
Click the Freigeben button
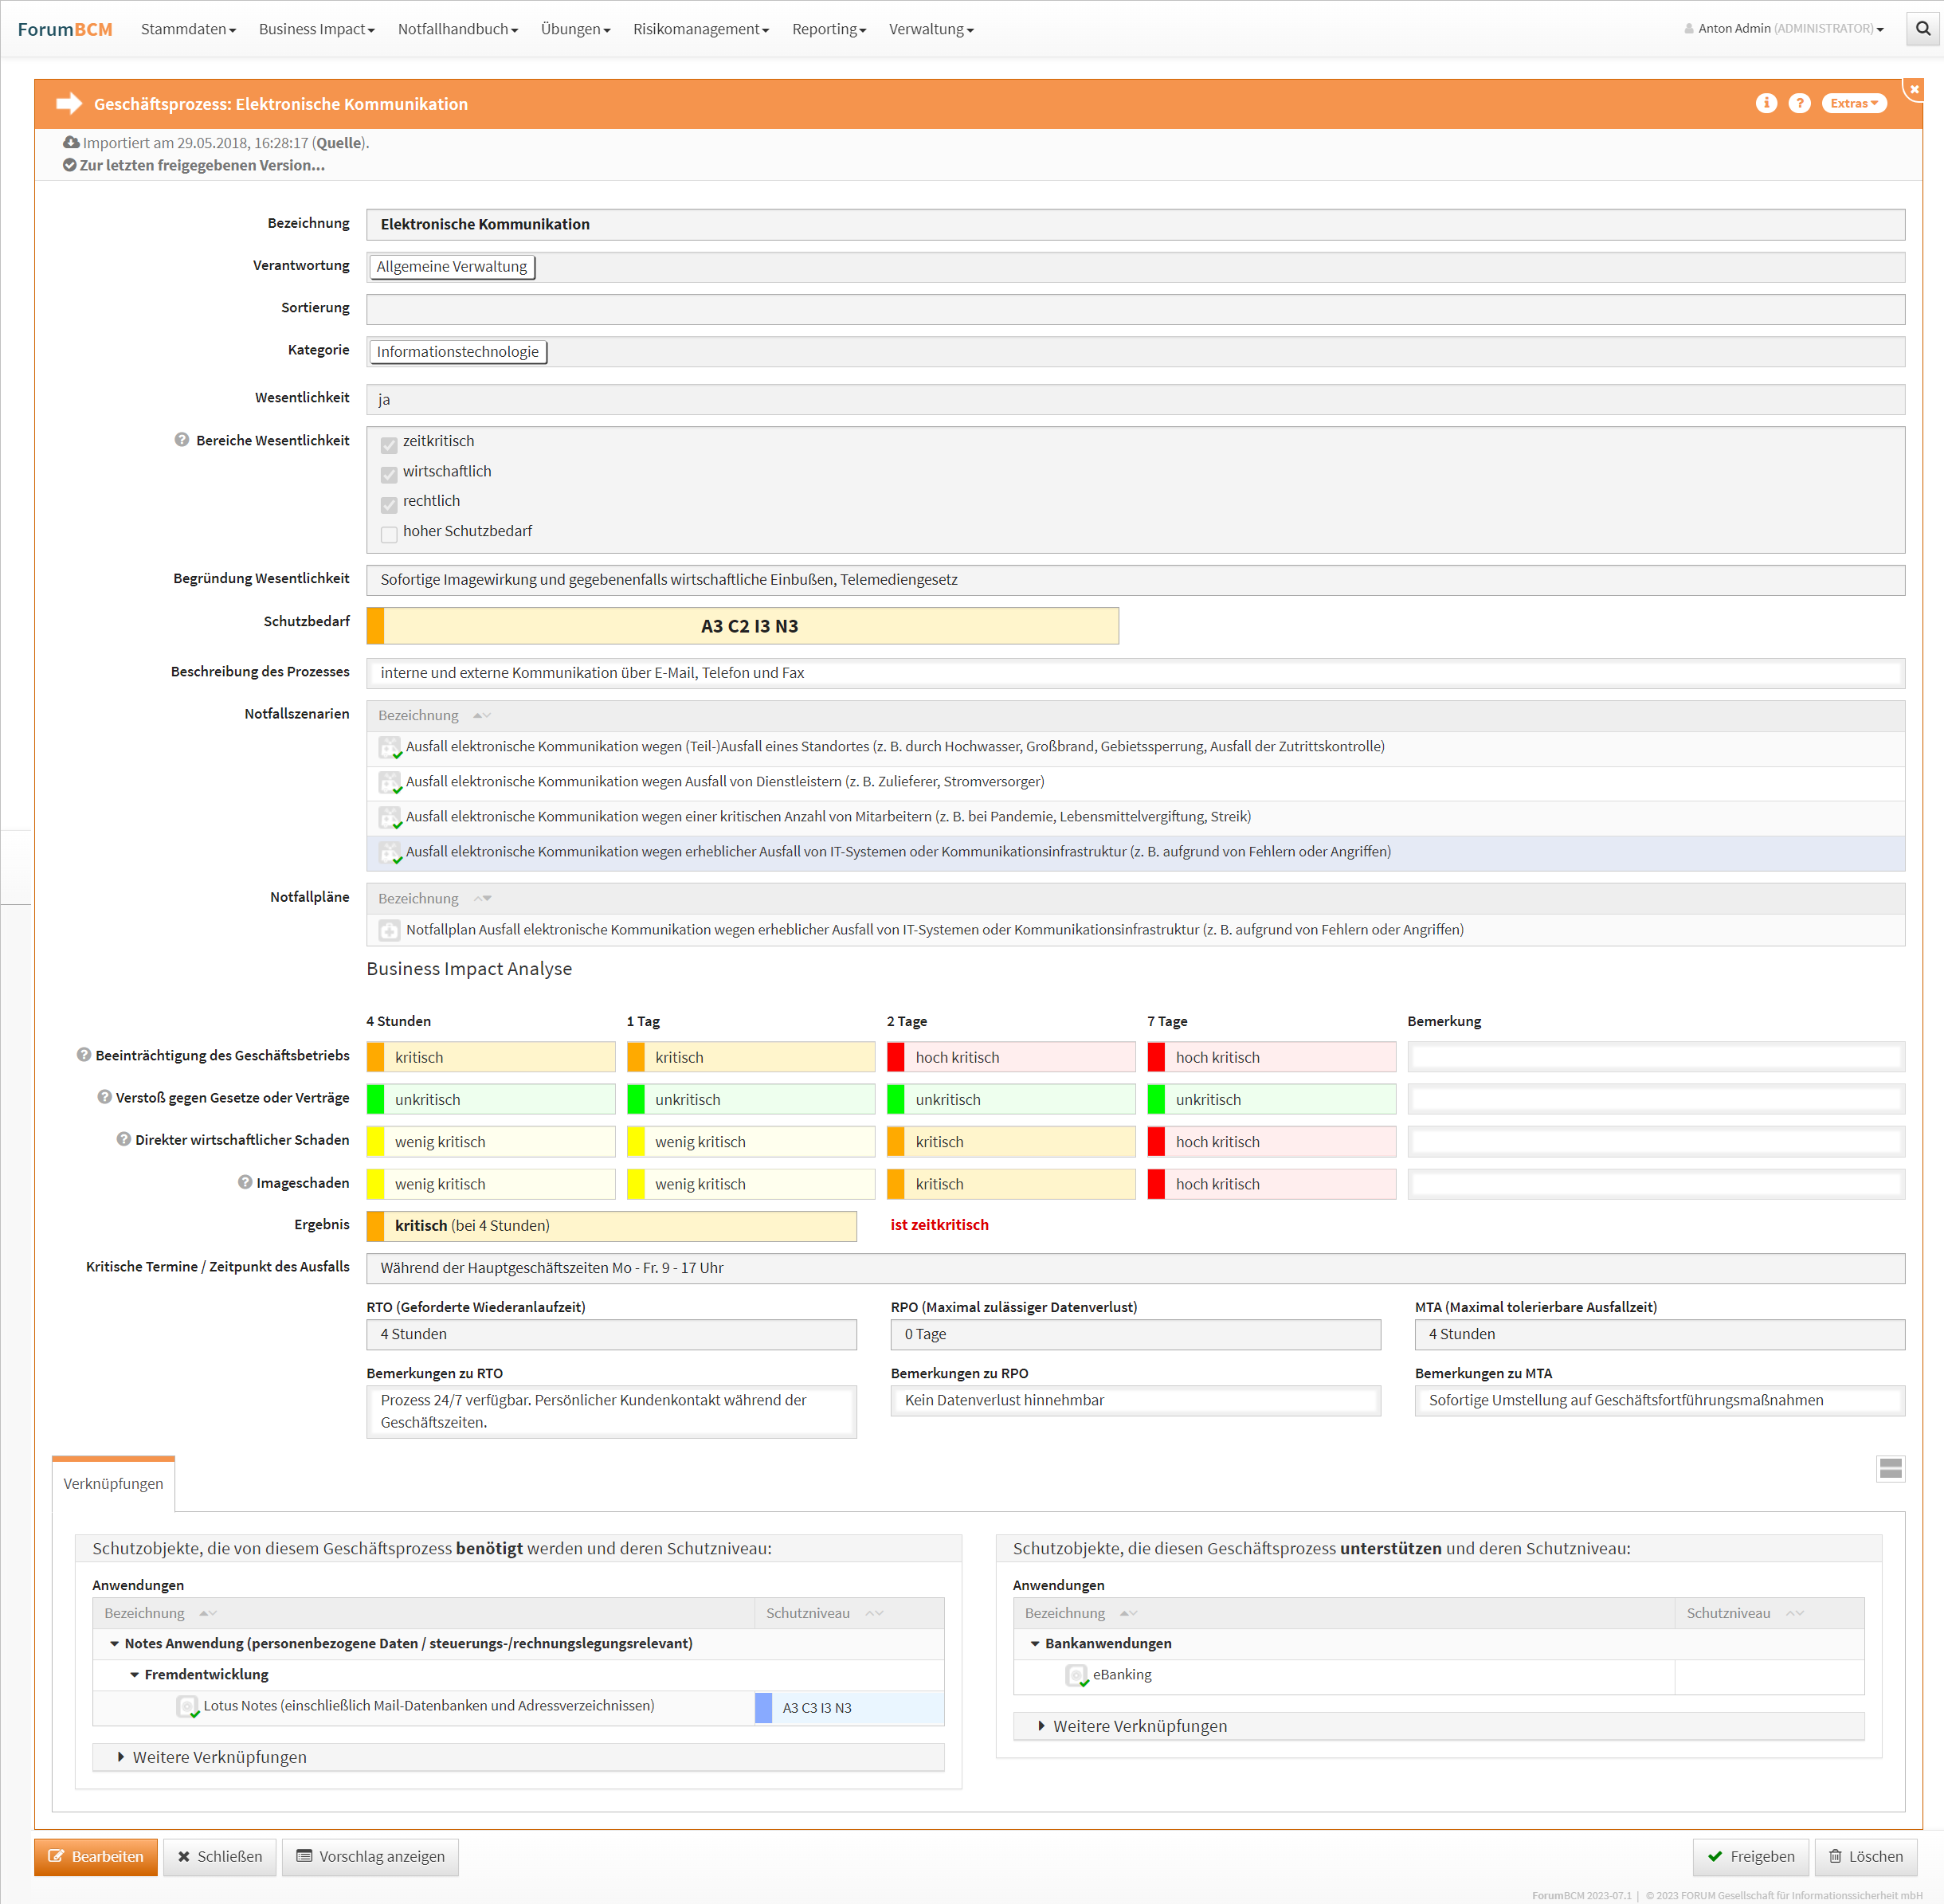[1750, 1857]
